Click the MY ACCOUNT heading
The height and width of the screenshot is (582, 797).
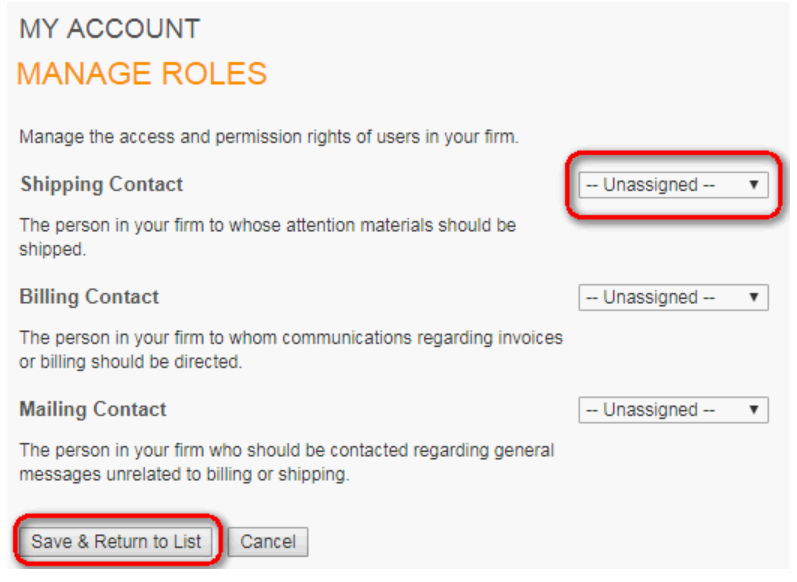[x=109, y=29]
